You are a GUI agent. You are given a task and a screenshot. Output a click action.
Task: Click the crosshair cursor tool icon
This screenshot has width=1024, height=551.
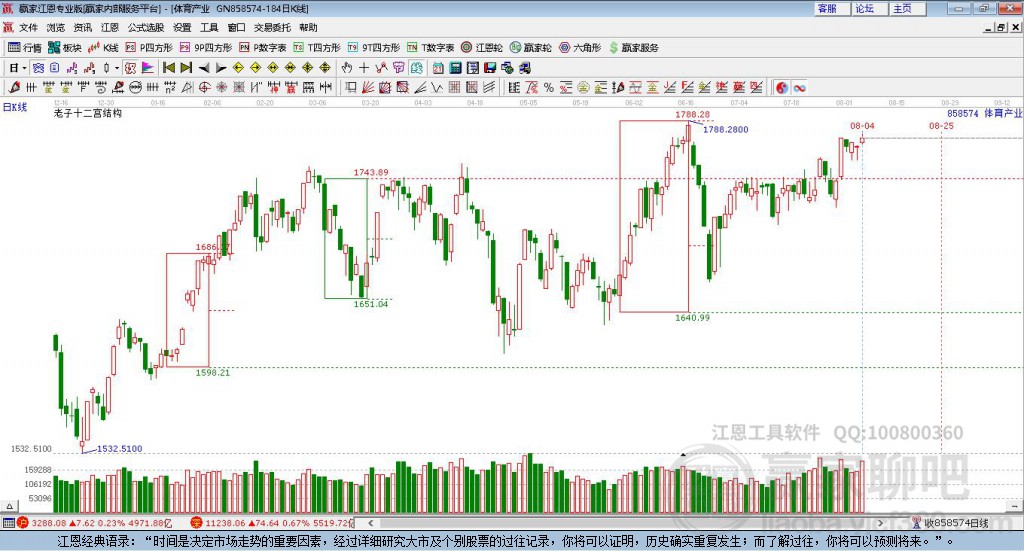point(364,68)
